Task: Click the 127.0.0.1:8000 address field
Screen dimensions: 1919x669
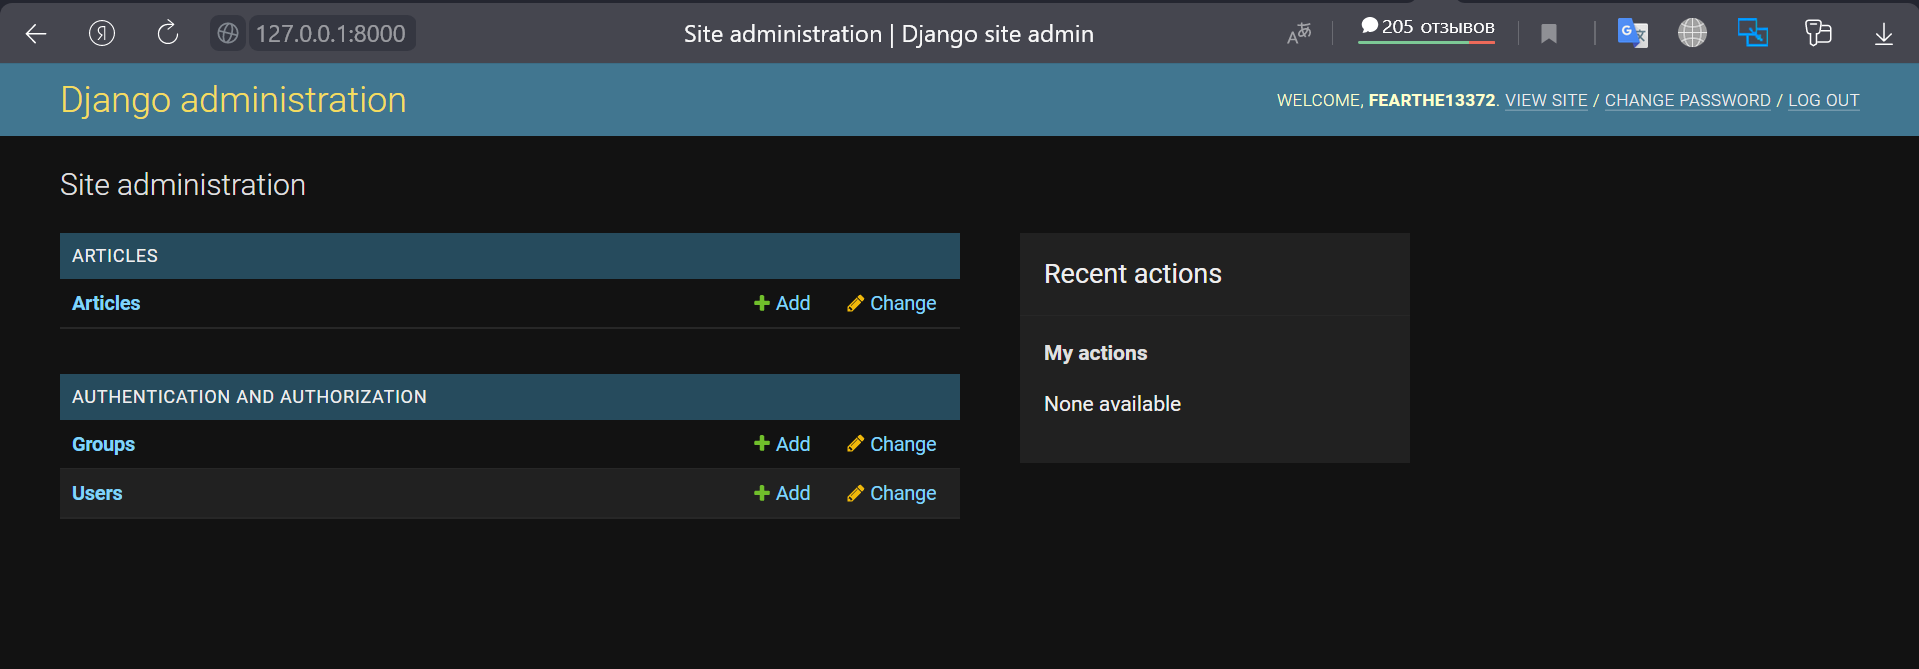Action: coord(330,34)
